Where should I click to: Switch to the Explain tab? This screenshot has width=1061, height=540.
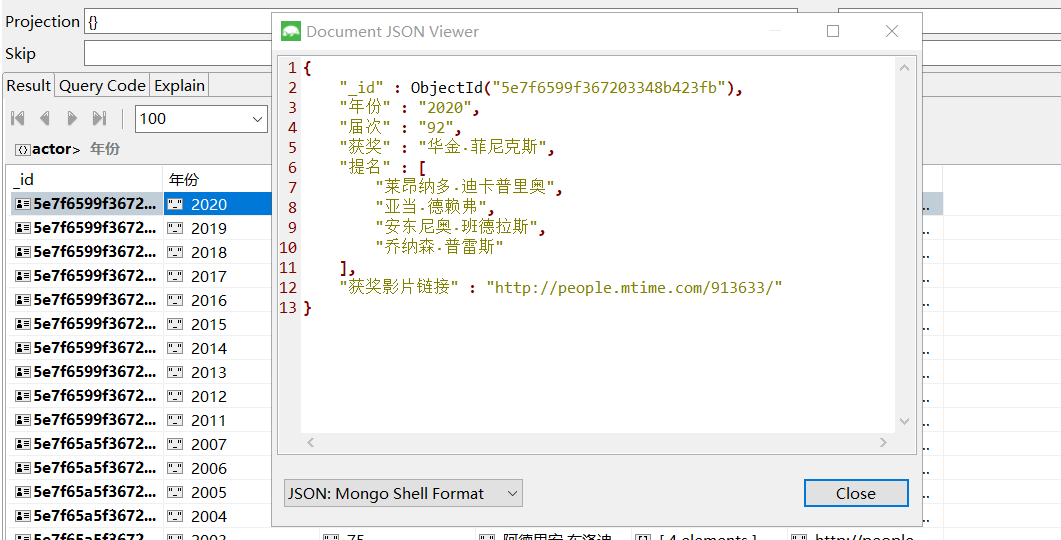pos(179,86)
